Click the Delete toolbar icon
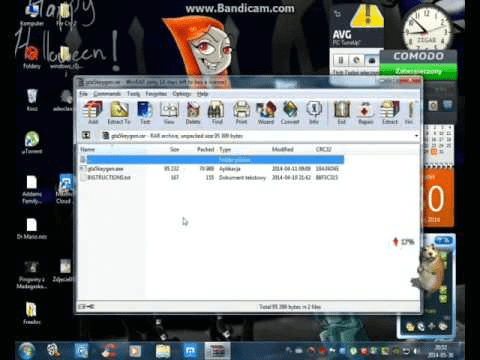This screenshot has width=480, height=360. point(193,113)
